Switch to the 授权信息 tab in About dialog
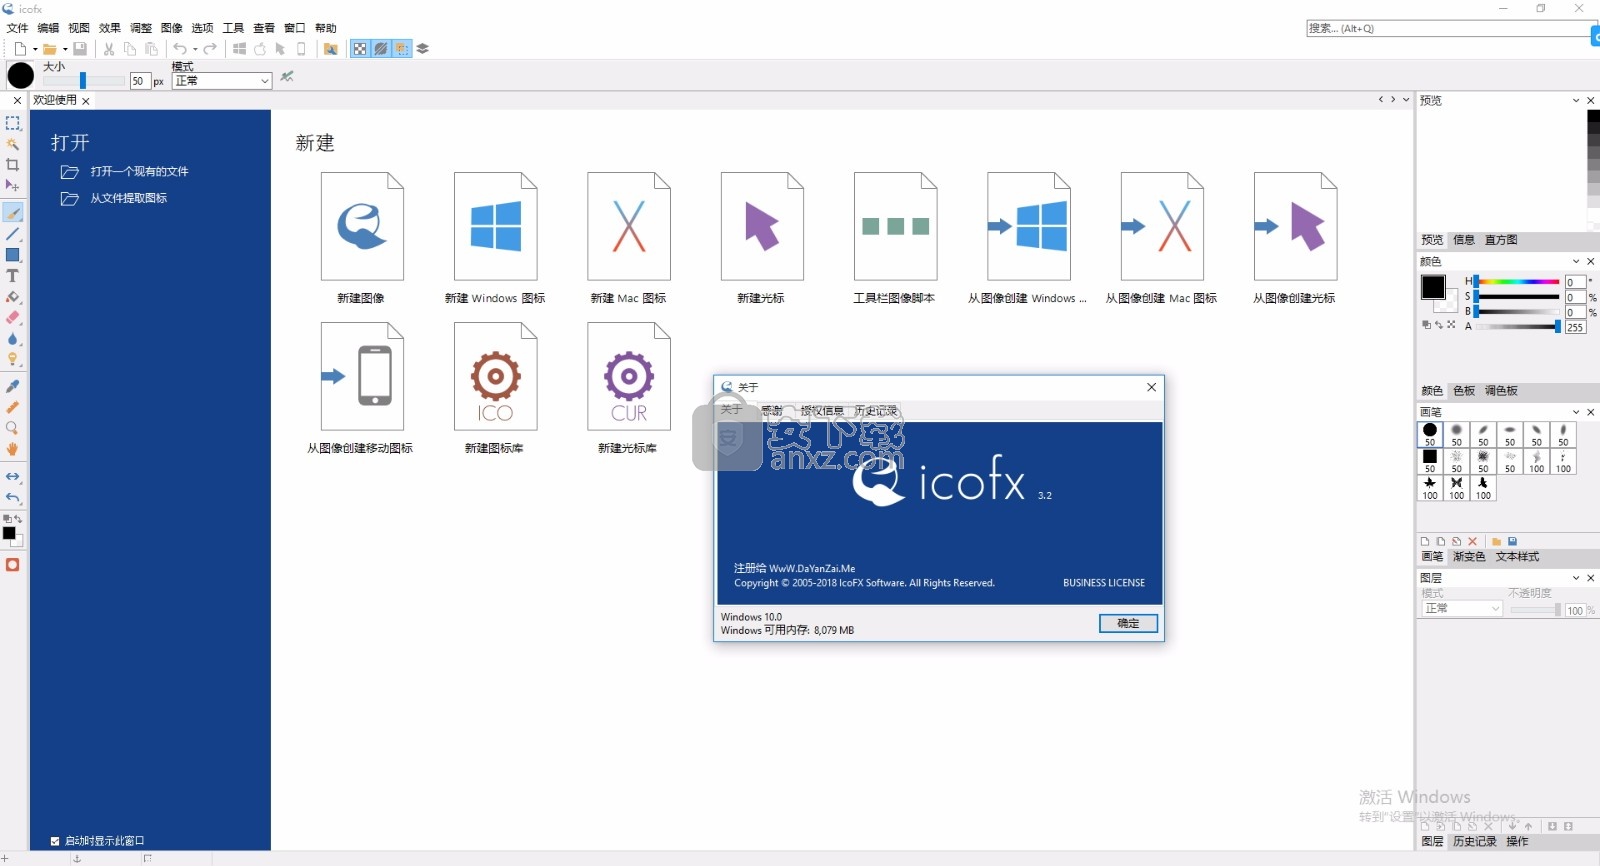This screenshot has width=1600, height=866. (822, 411)
